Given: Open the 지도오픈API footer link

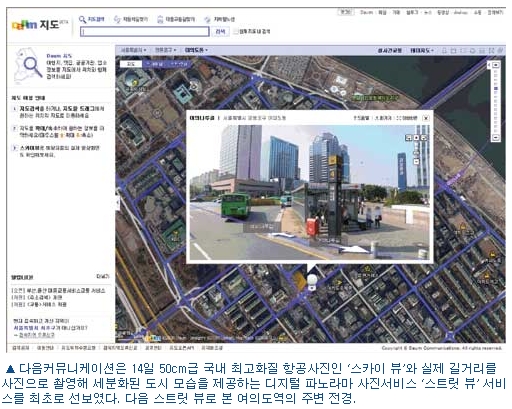Looking at the screenshot, I should point(182,348).
